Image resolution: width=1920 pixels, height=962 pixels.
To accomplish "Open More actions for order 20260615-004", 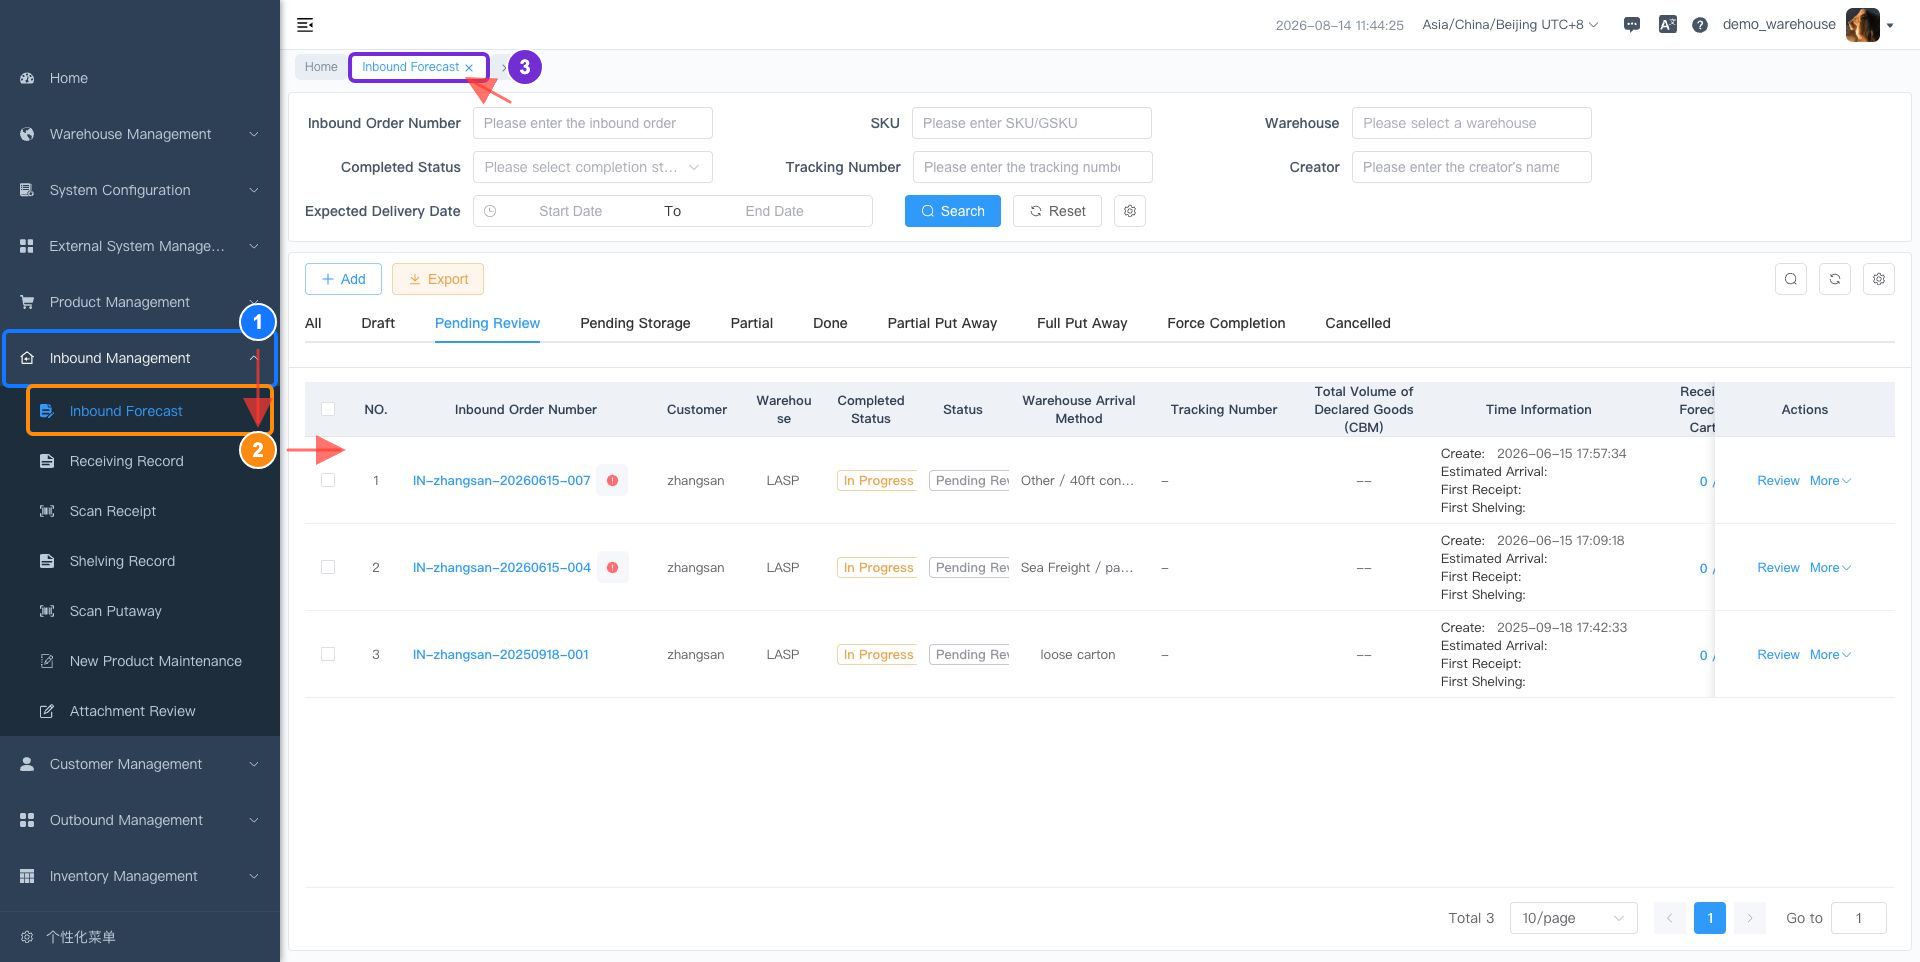I will pos(1830,568).
